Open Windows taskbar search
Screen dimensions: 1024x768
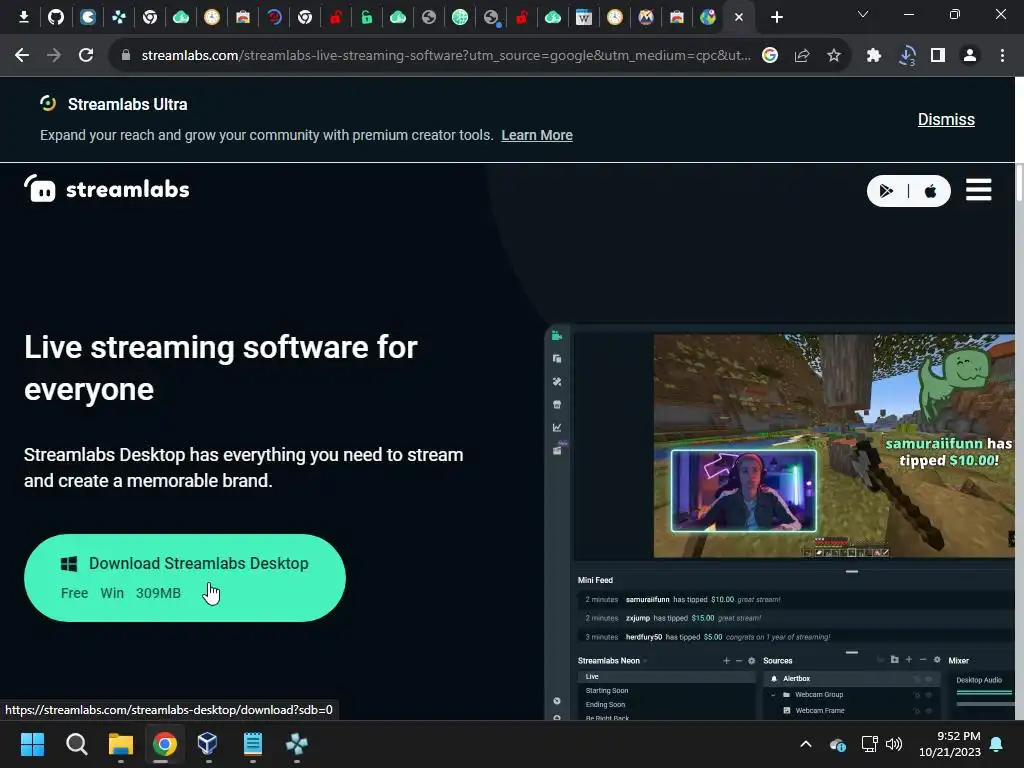point(76,744)
